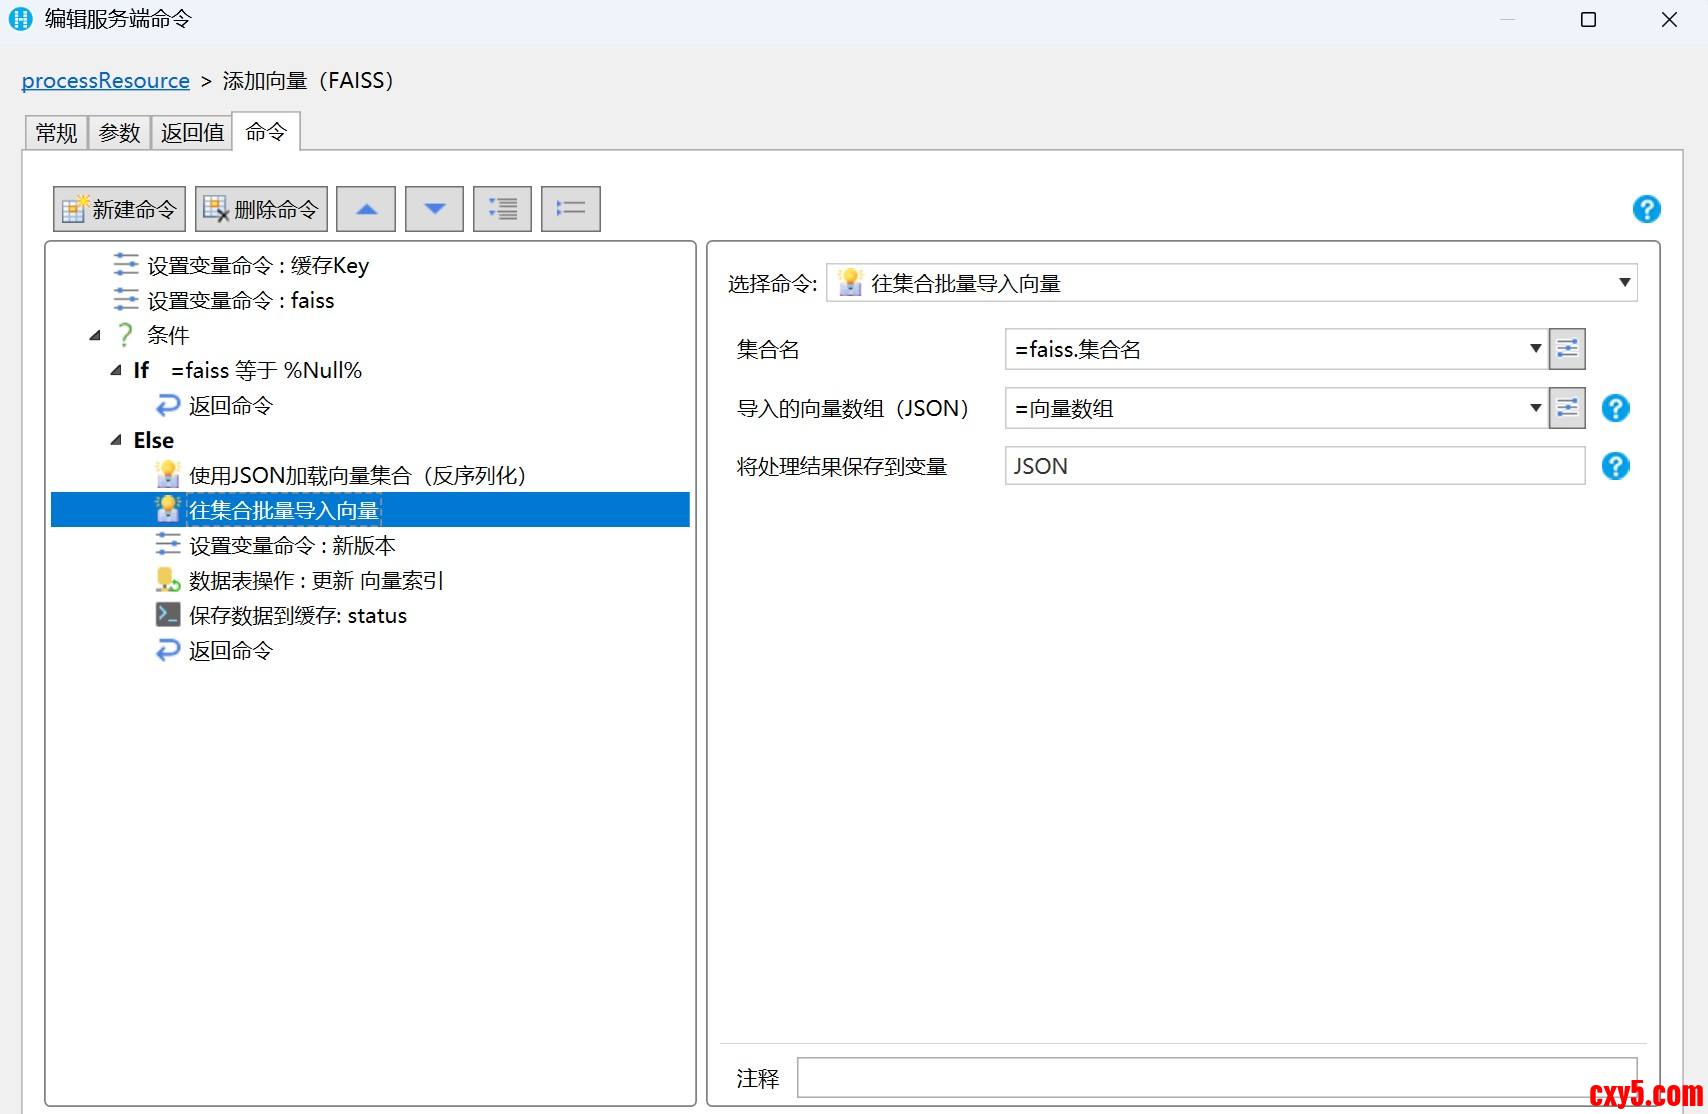The width and height of the screenshot is (1708, 1114).
Task: Click the increase indent toolbar icon
Action: 502,209
